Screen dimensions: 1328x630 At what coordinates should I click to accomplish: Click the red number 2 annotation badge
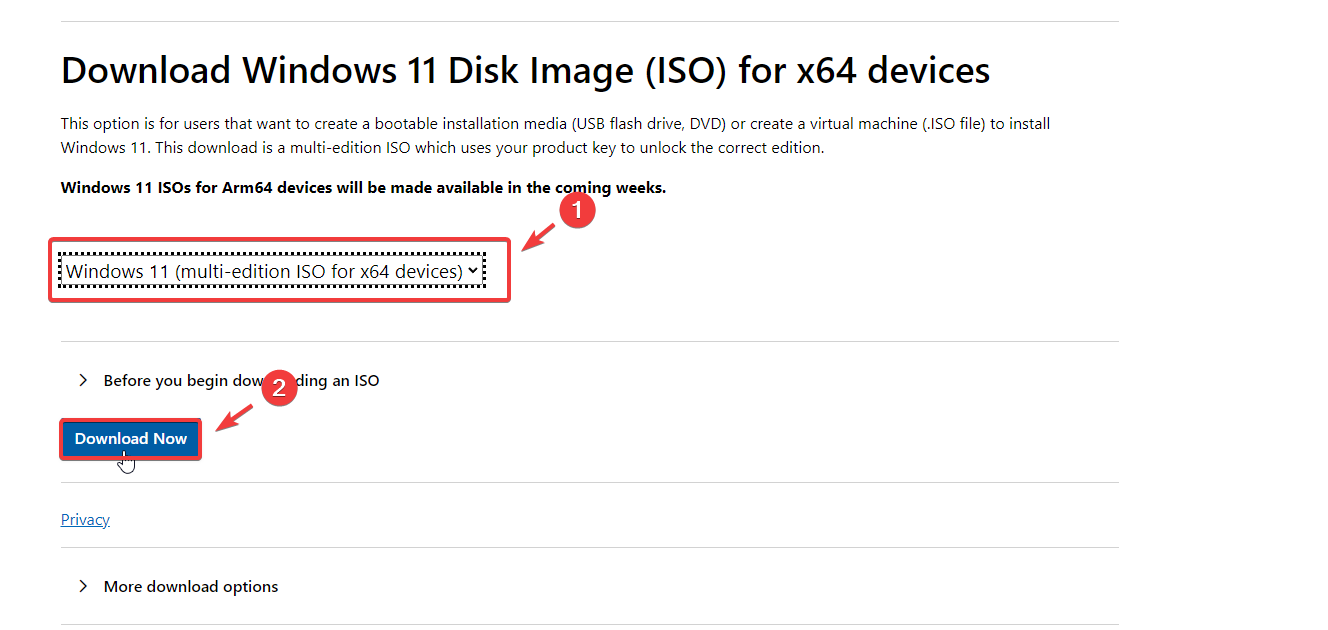279,388
